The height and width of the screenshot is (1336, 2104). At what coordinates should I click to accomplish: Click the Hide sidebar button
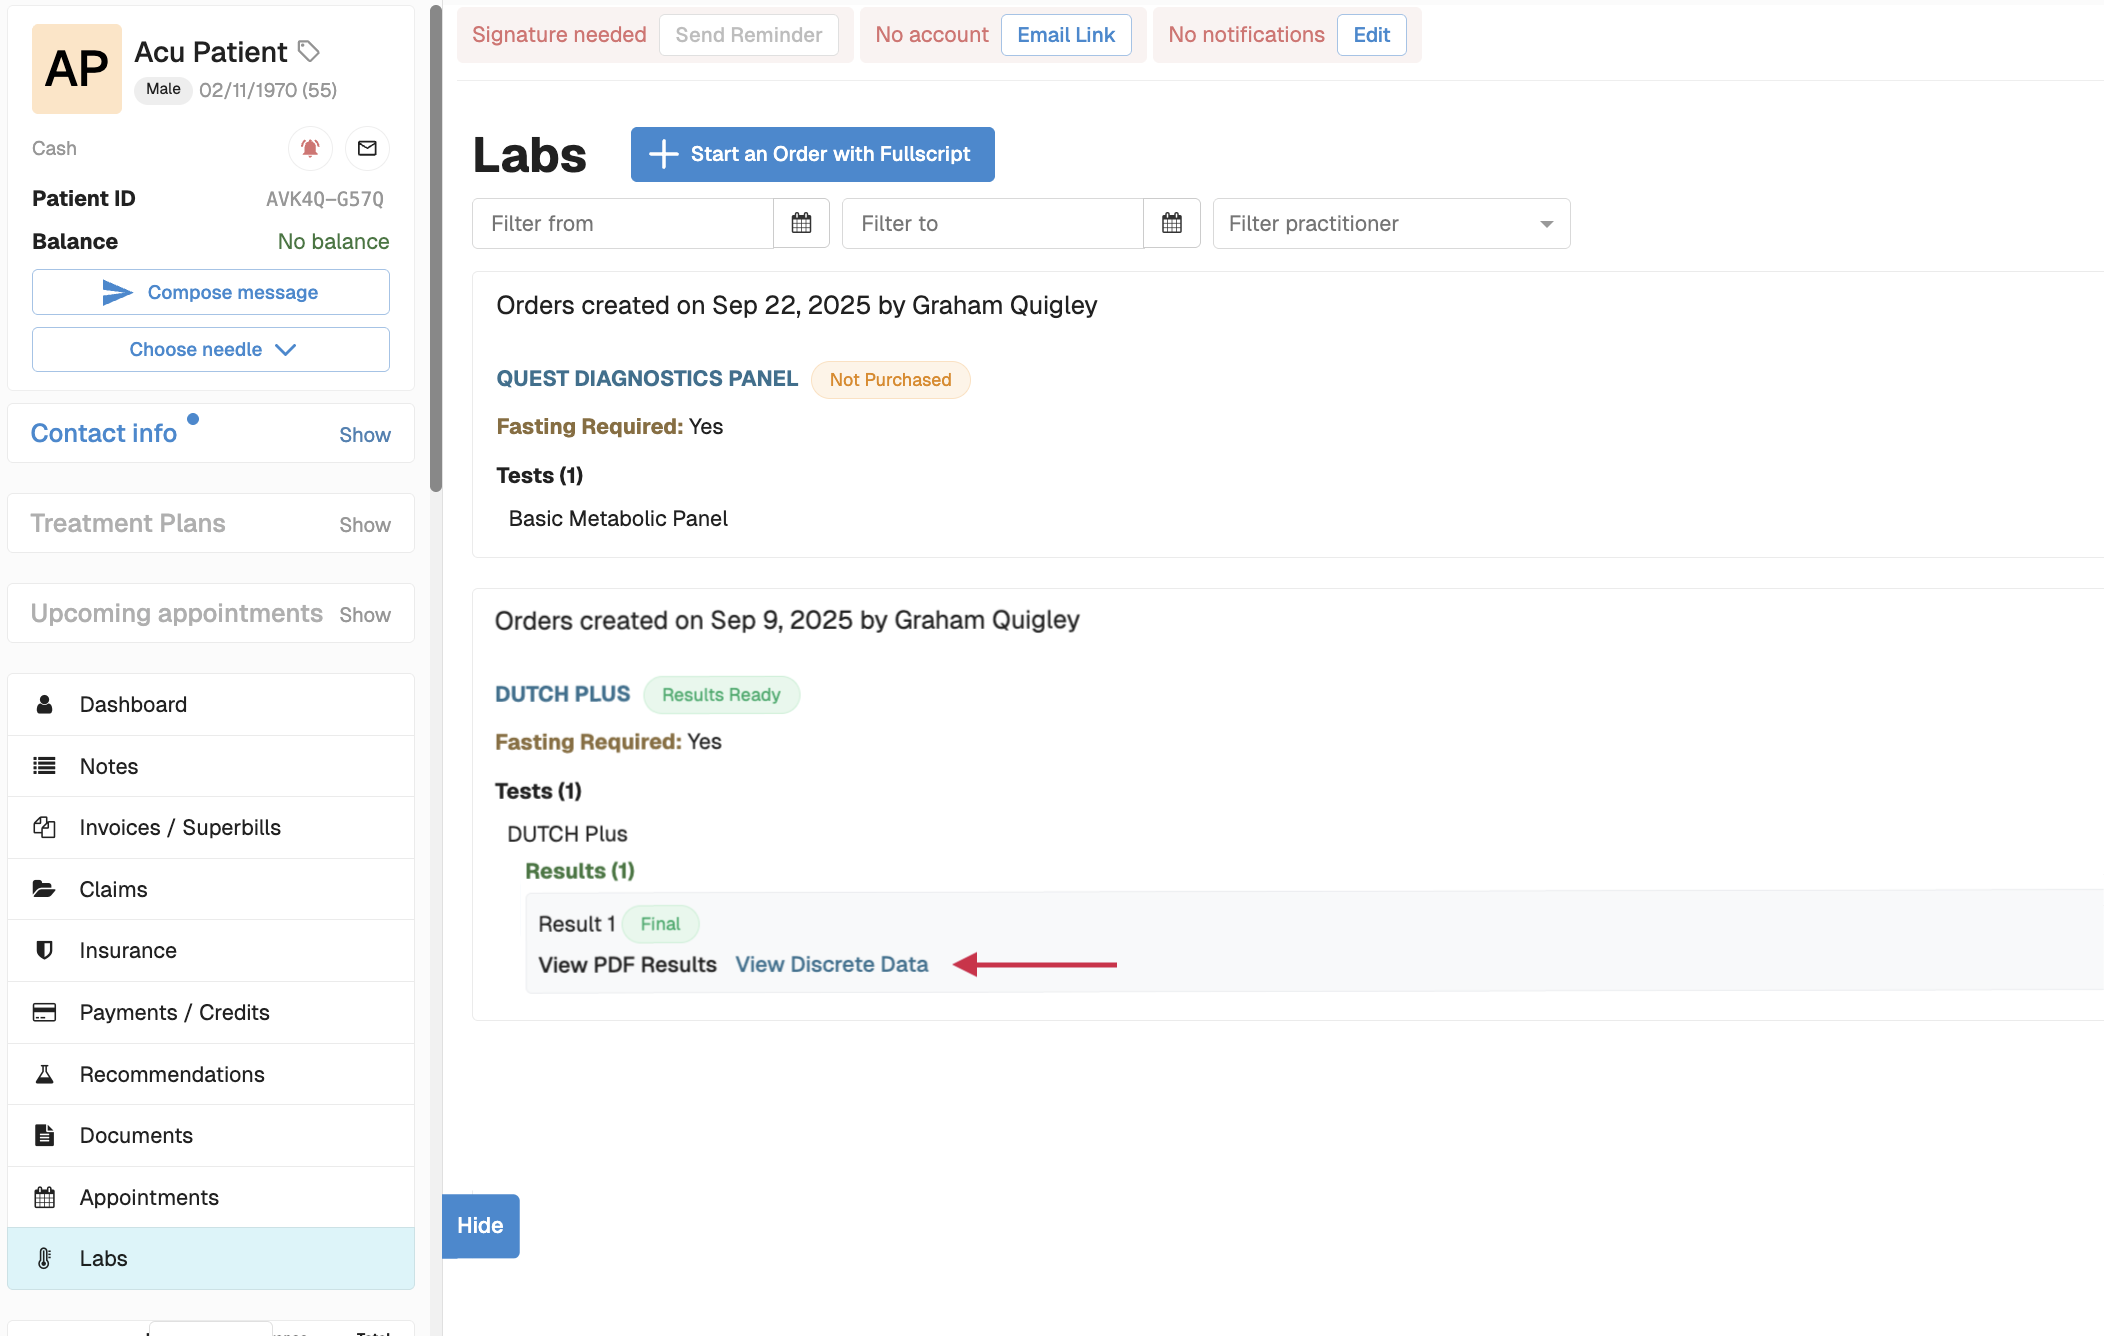pos(480,1225)
